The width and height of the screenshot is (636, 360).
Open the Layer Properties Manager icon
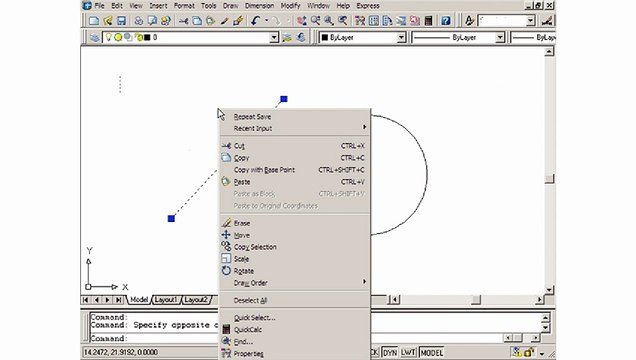tap(95, 37)
